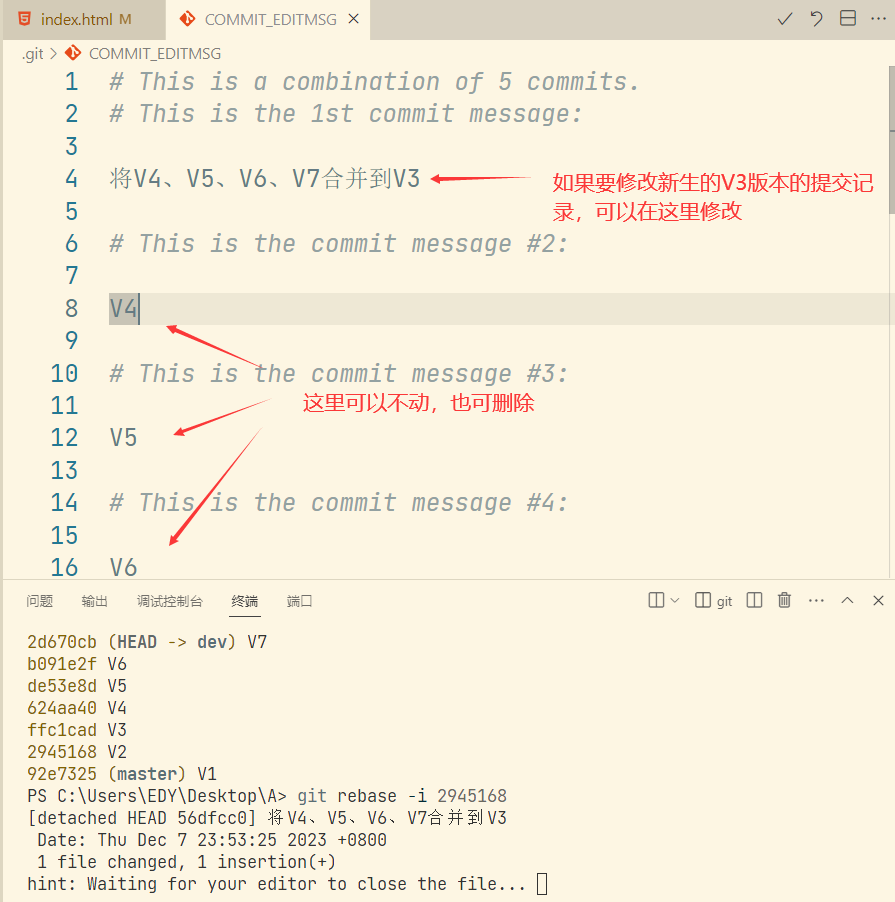Click the split editor layout icon

[x=847, y=18]
